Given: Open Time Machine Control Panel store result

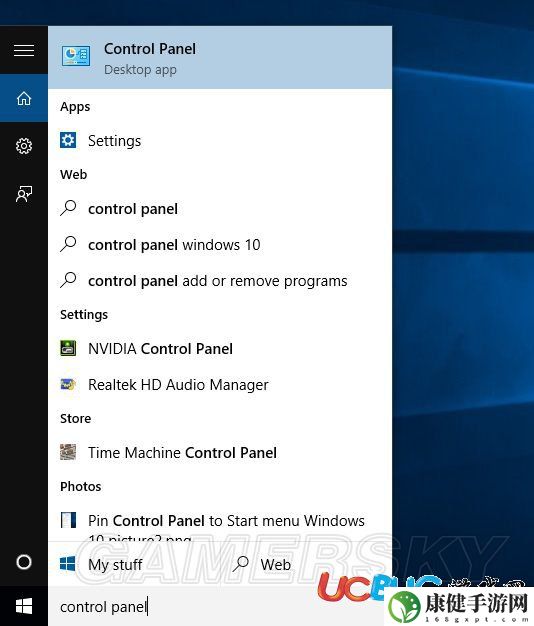Looking at the screenshot, I should click(220, 452).
